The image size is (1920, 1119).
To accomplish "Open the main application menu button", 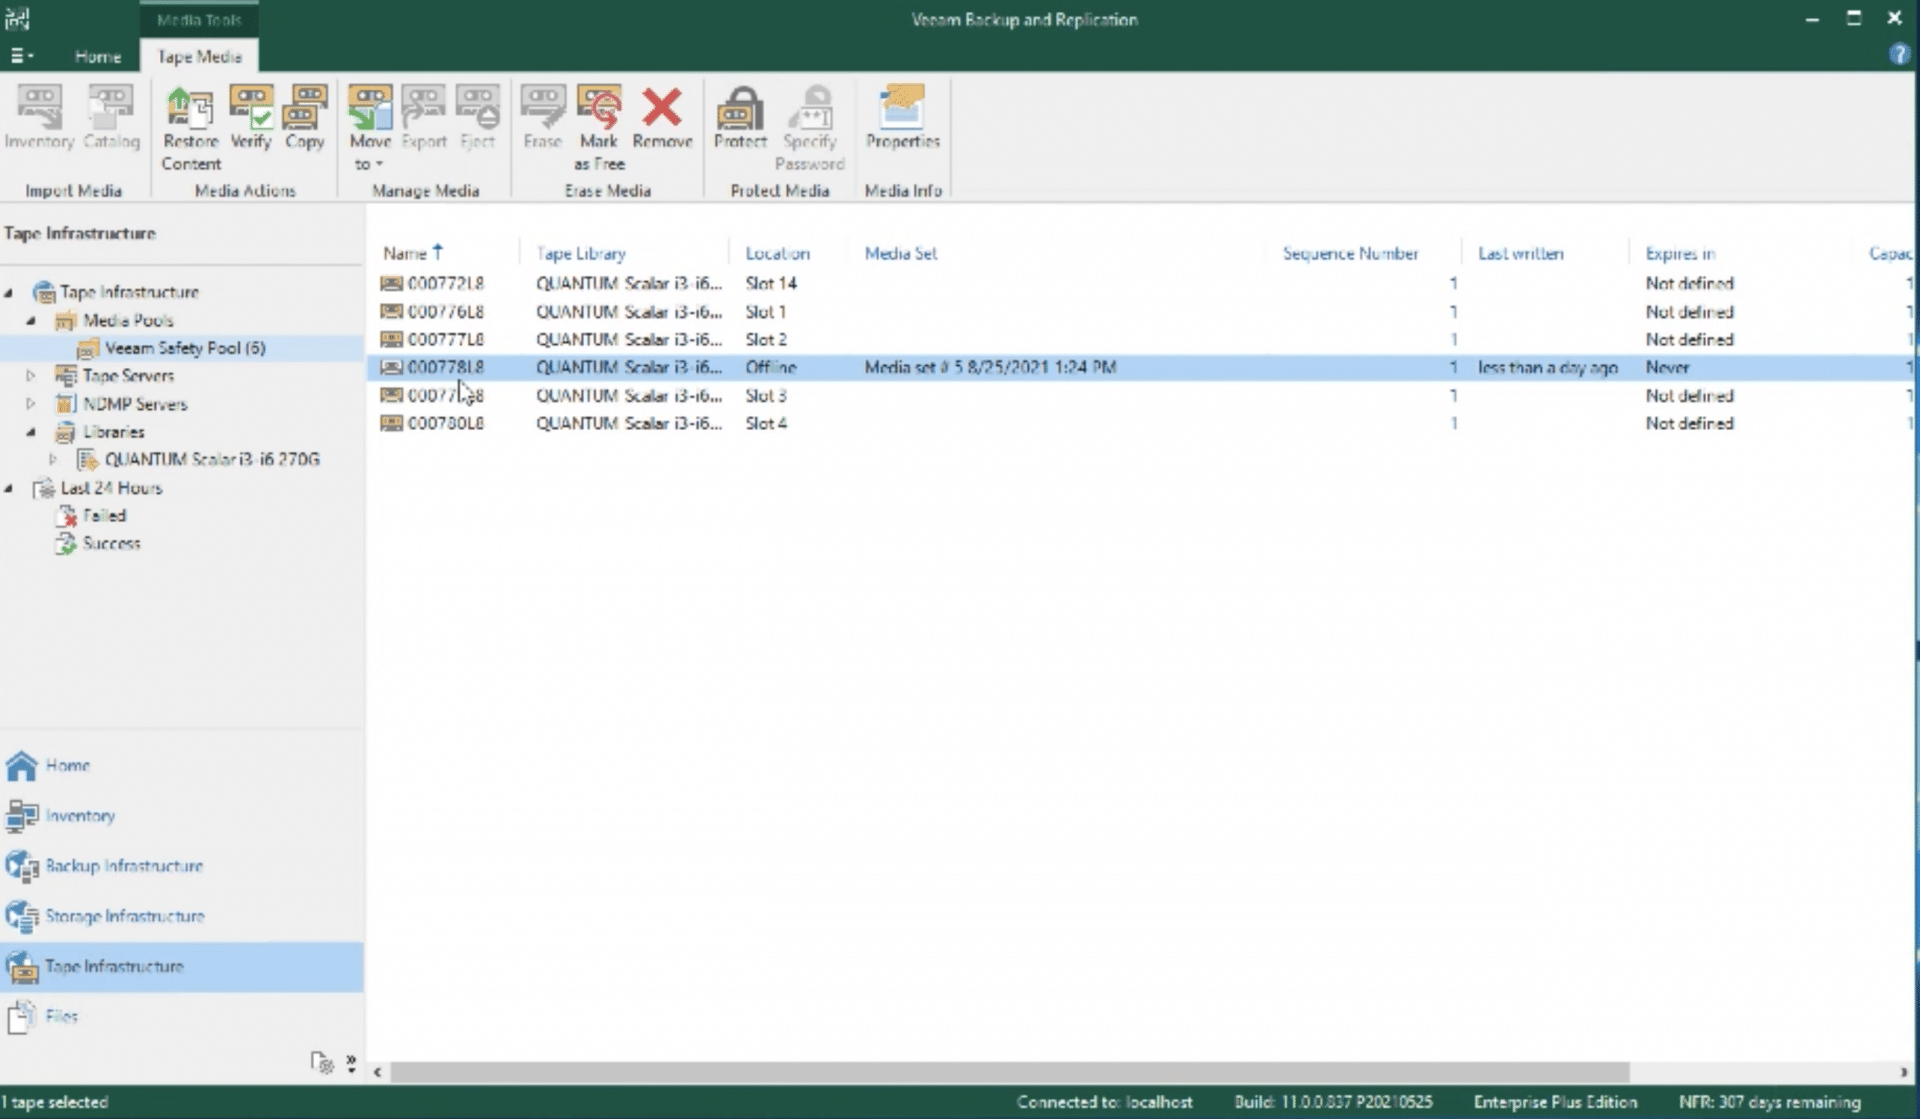I will [21, 56].
